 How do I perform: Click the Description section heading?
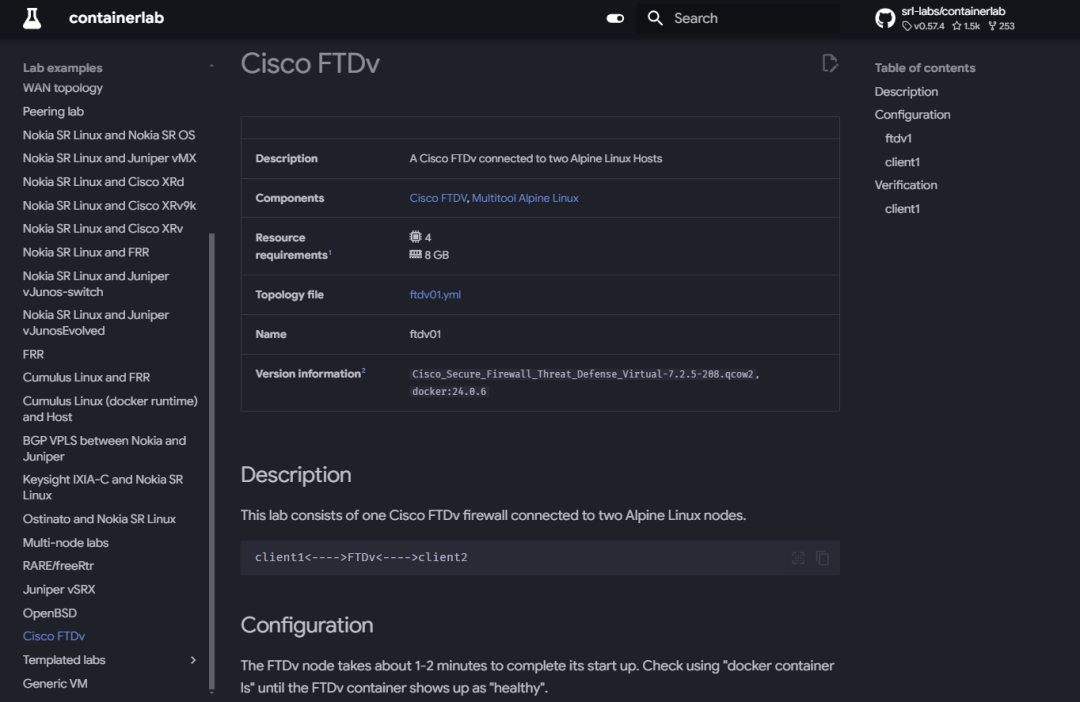pos(295,475)
